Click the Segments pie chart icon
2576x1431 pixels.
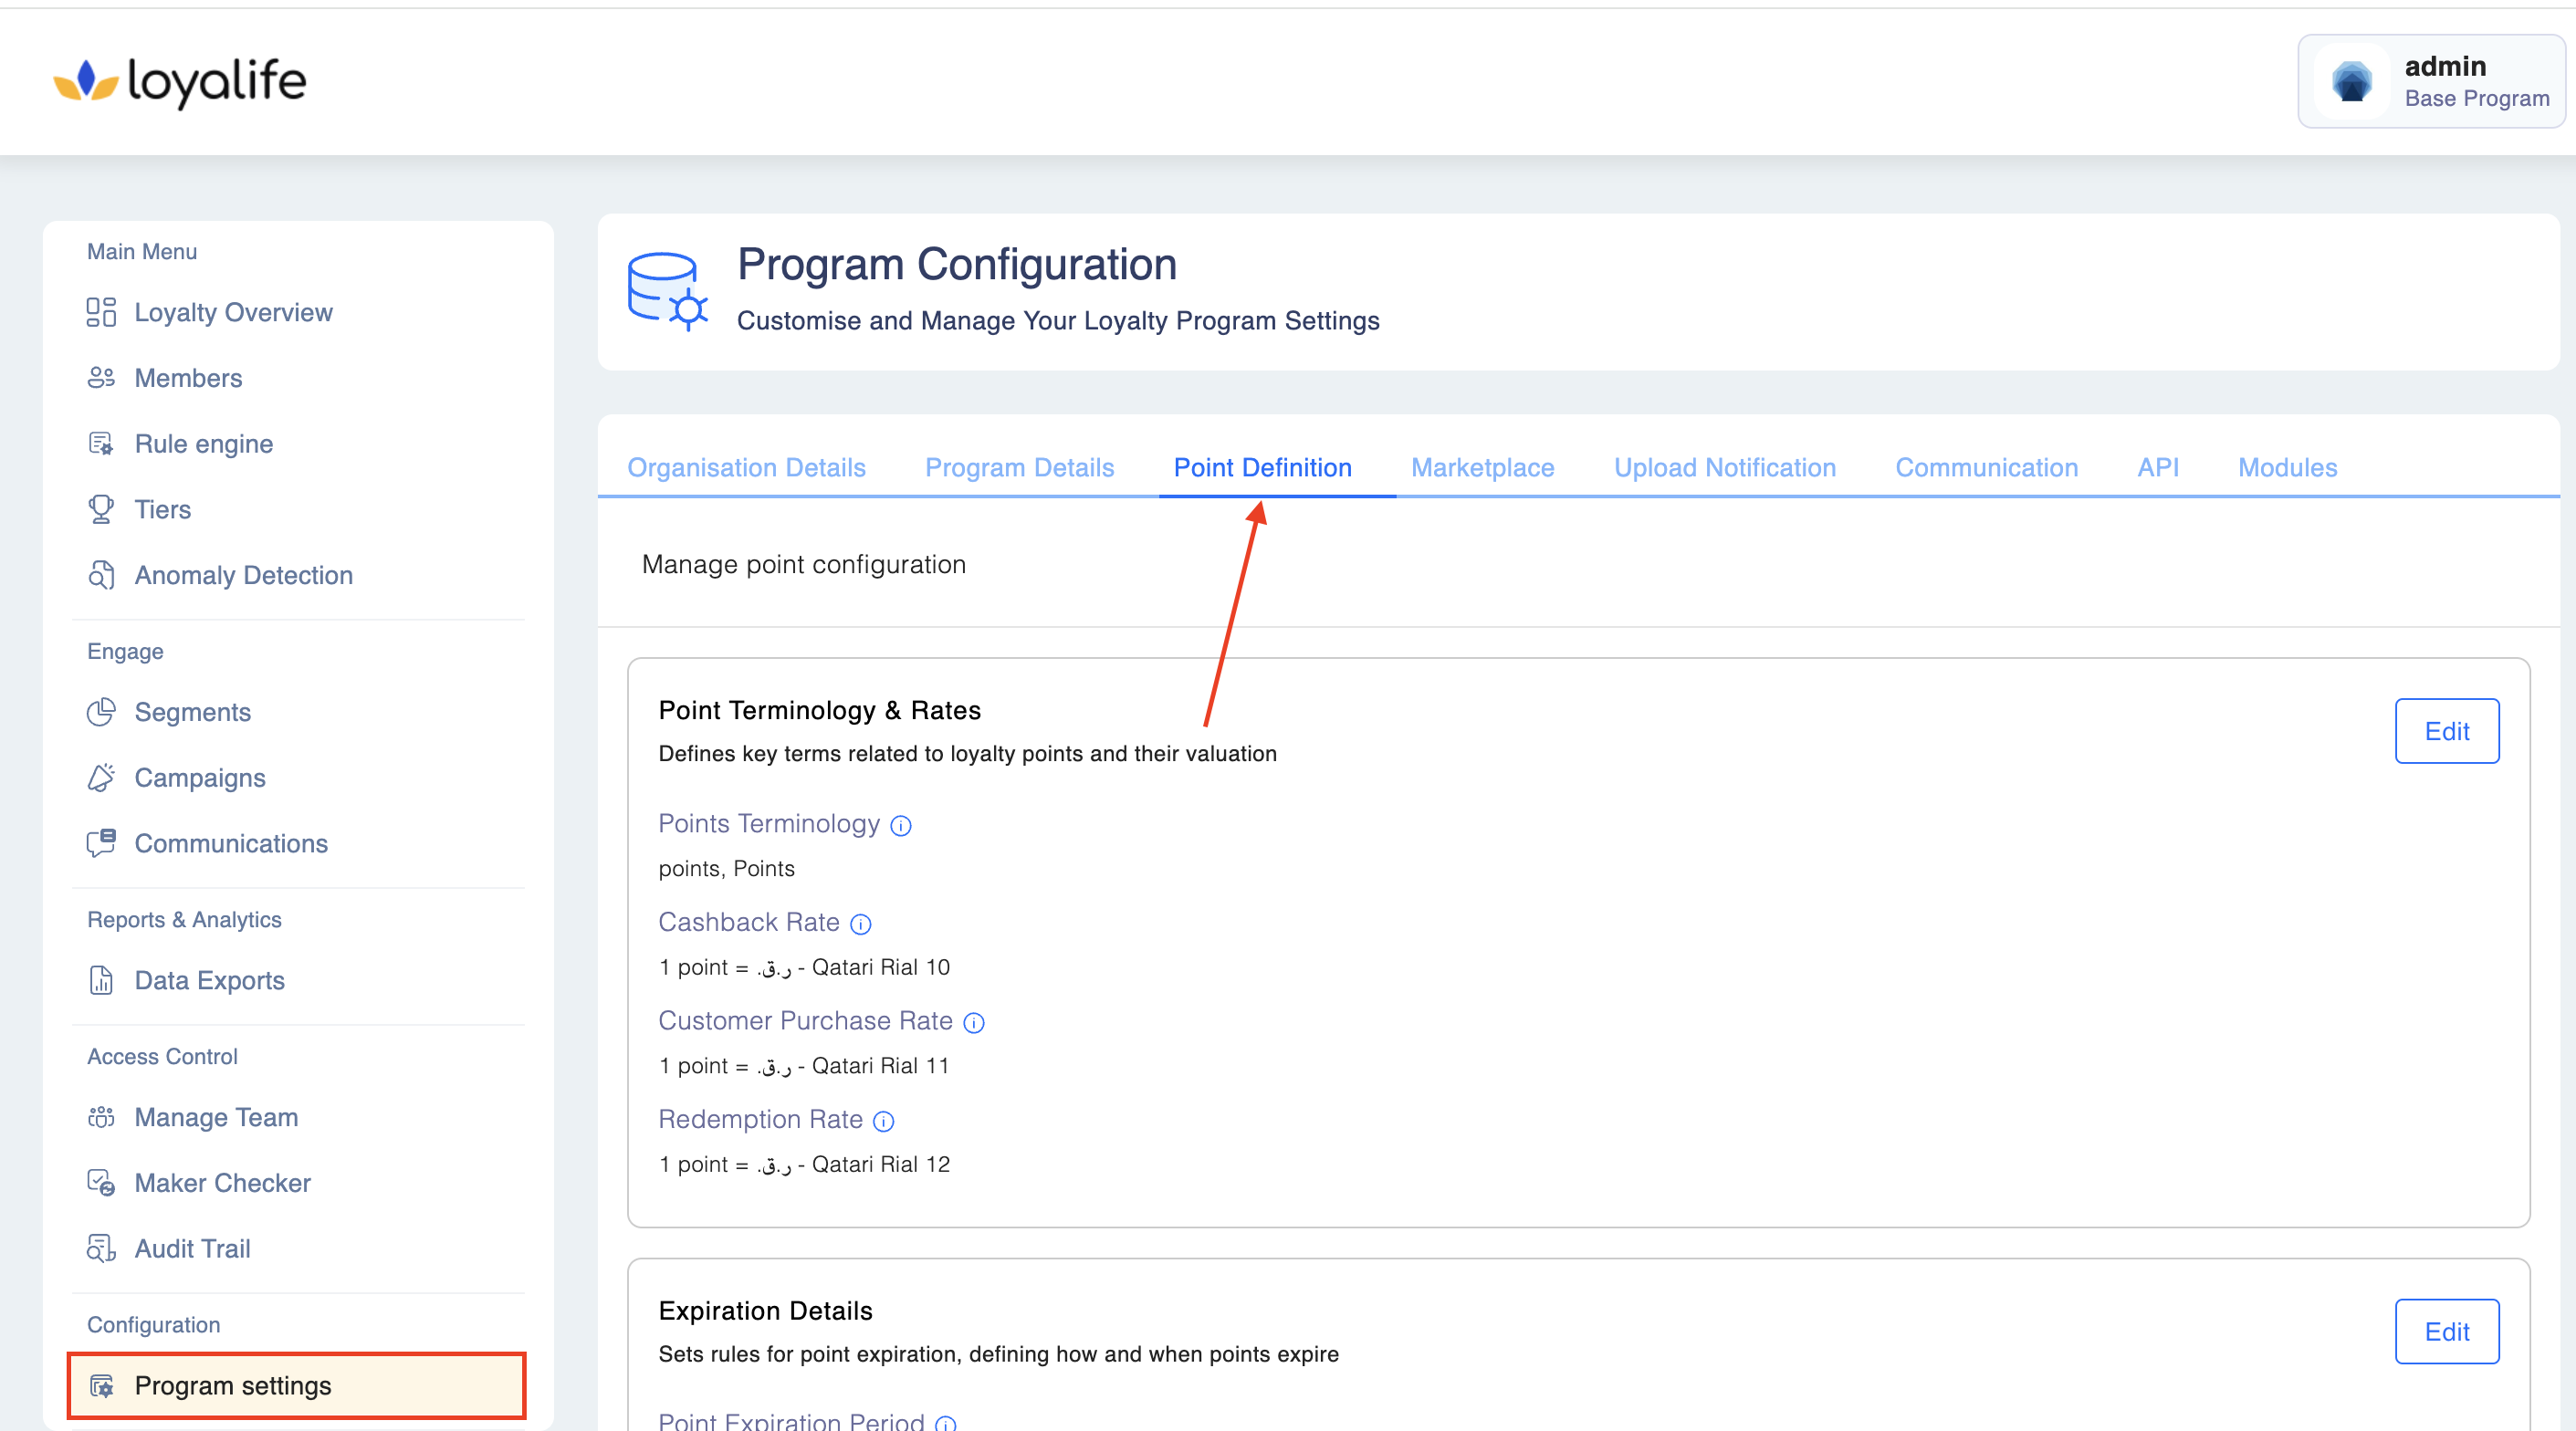click(101, 712)
